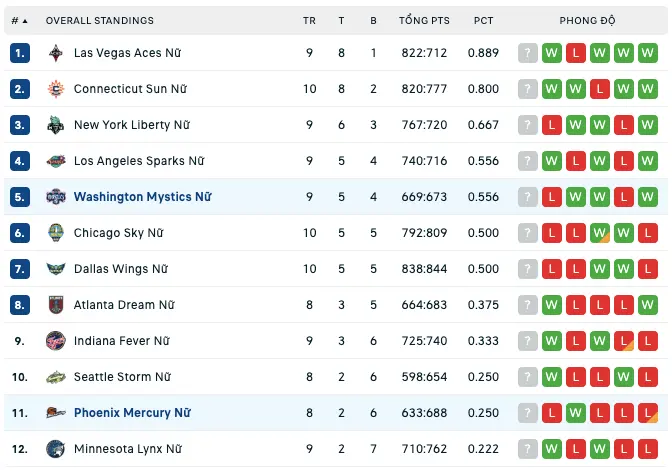Click the blue rank badge 5.

tap(20, 197)
